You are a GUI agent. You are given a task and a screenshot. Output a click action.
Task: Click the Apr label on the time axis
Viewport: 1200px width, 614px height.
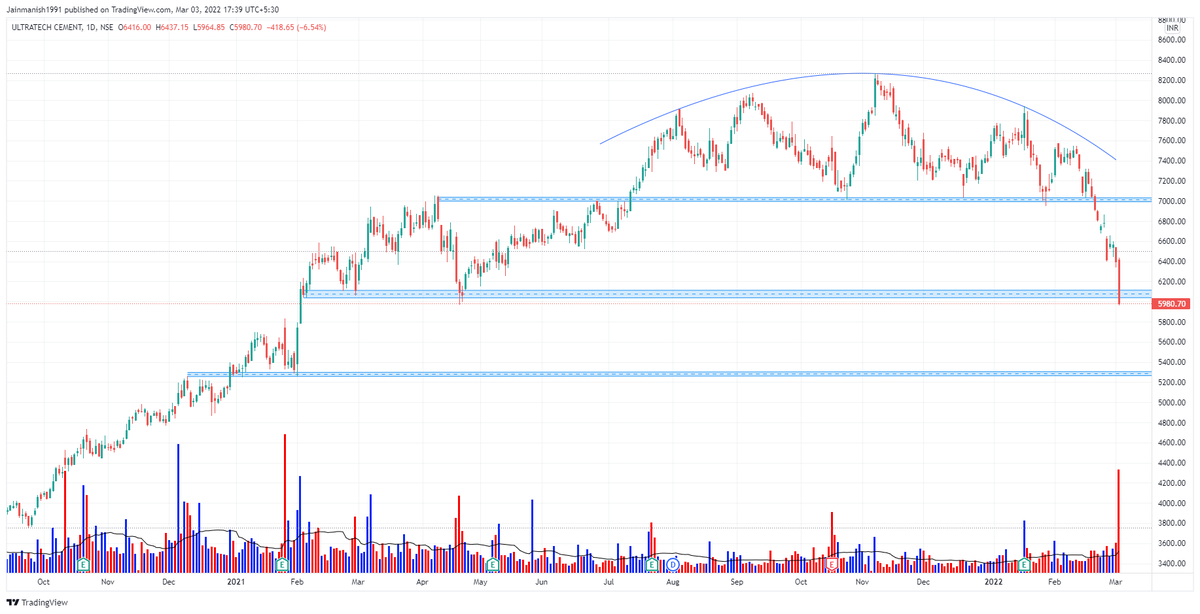coord(421,582)
